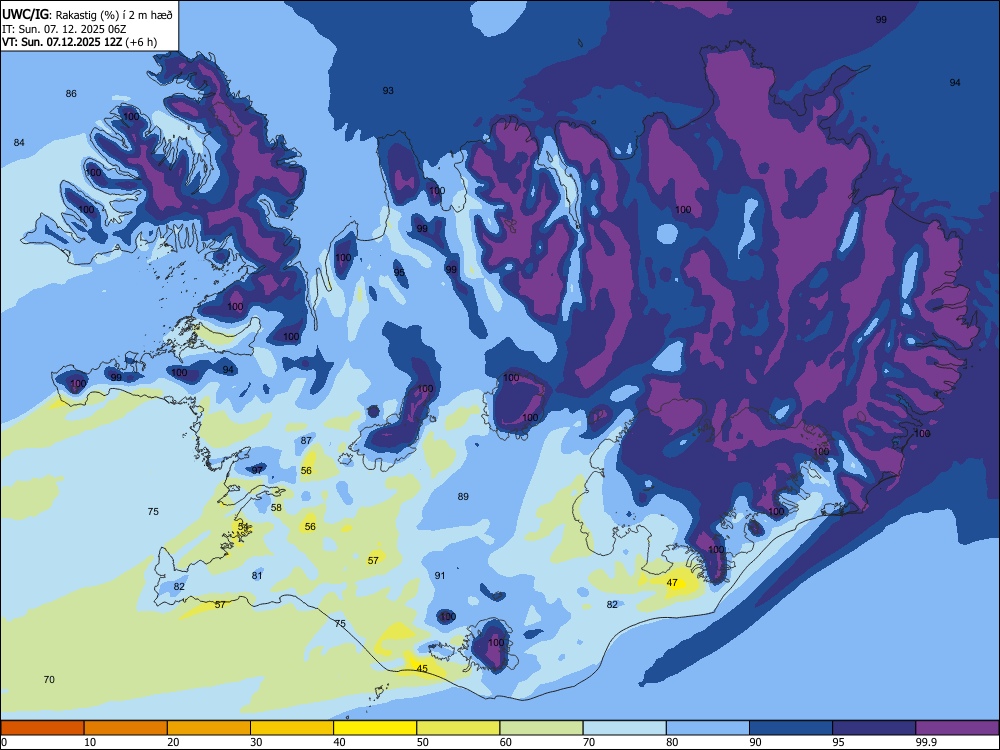Click legend scale label '40'
1000x750 pixels.
click(340, 742)
